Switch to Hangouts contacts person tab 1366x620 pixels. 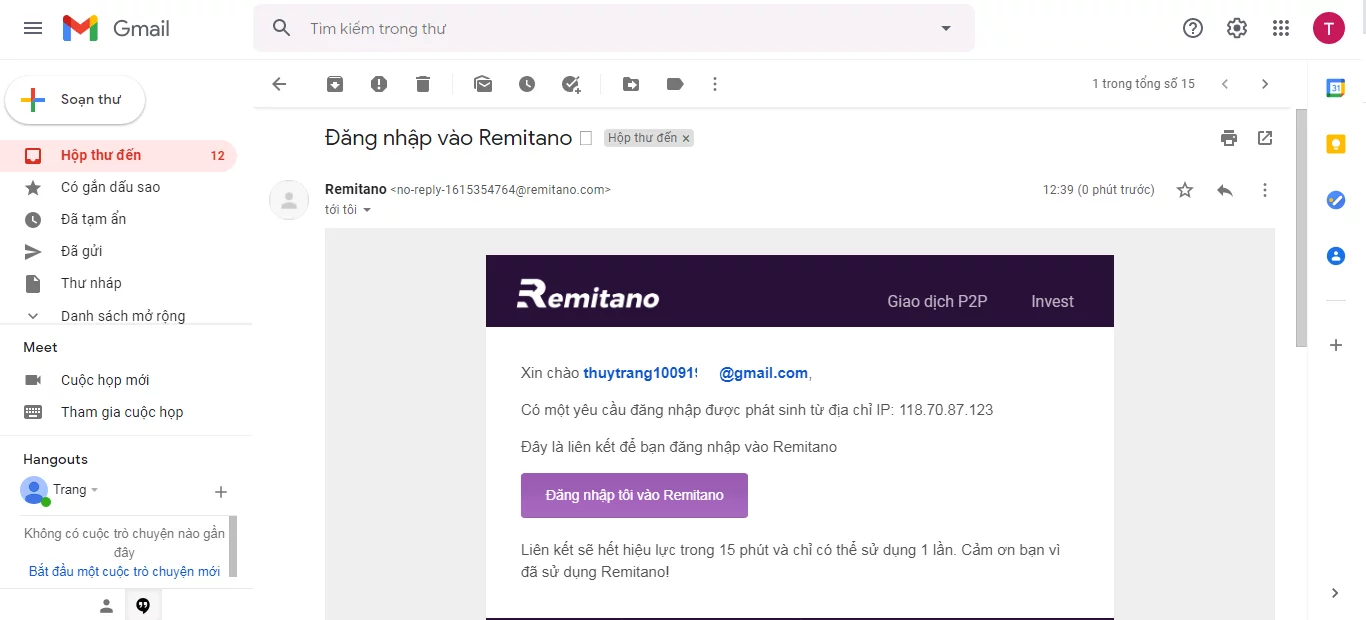coord(106,606)
